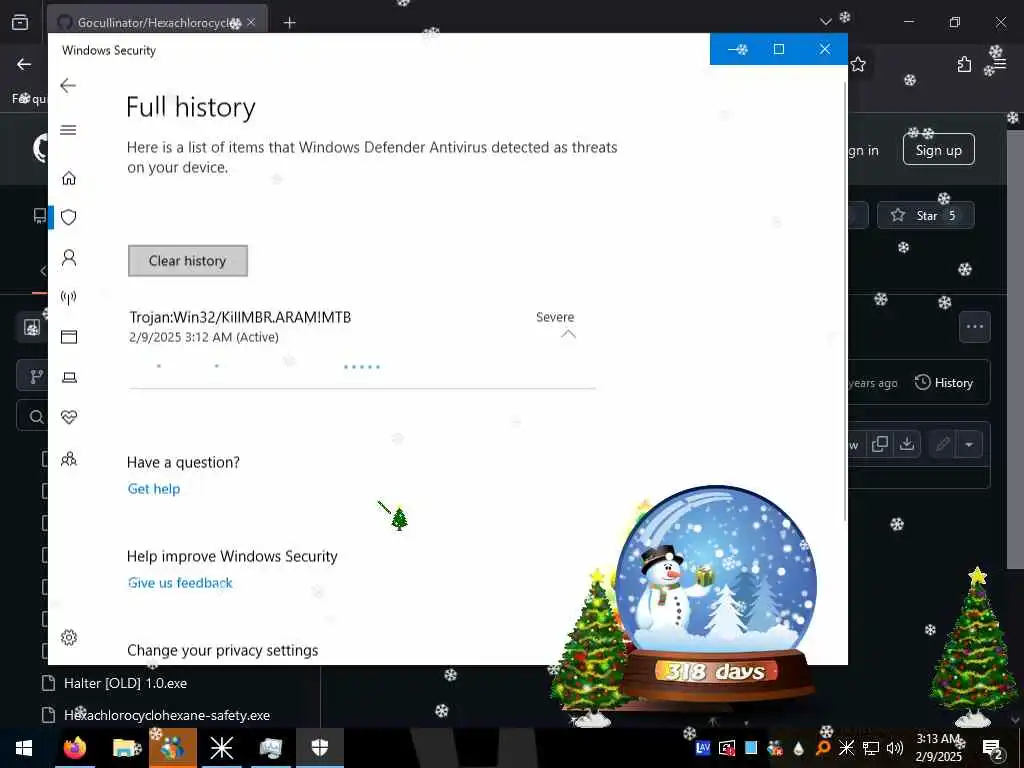
Task: Open Family options icon
Action: tap(69, 459)
